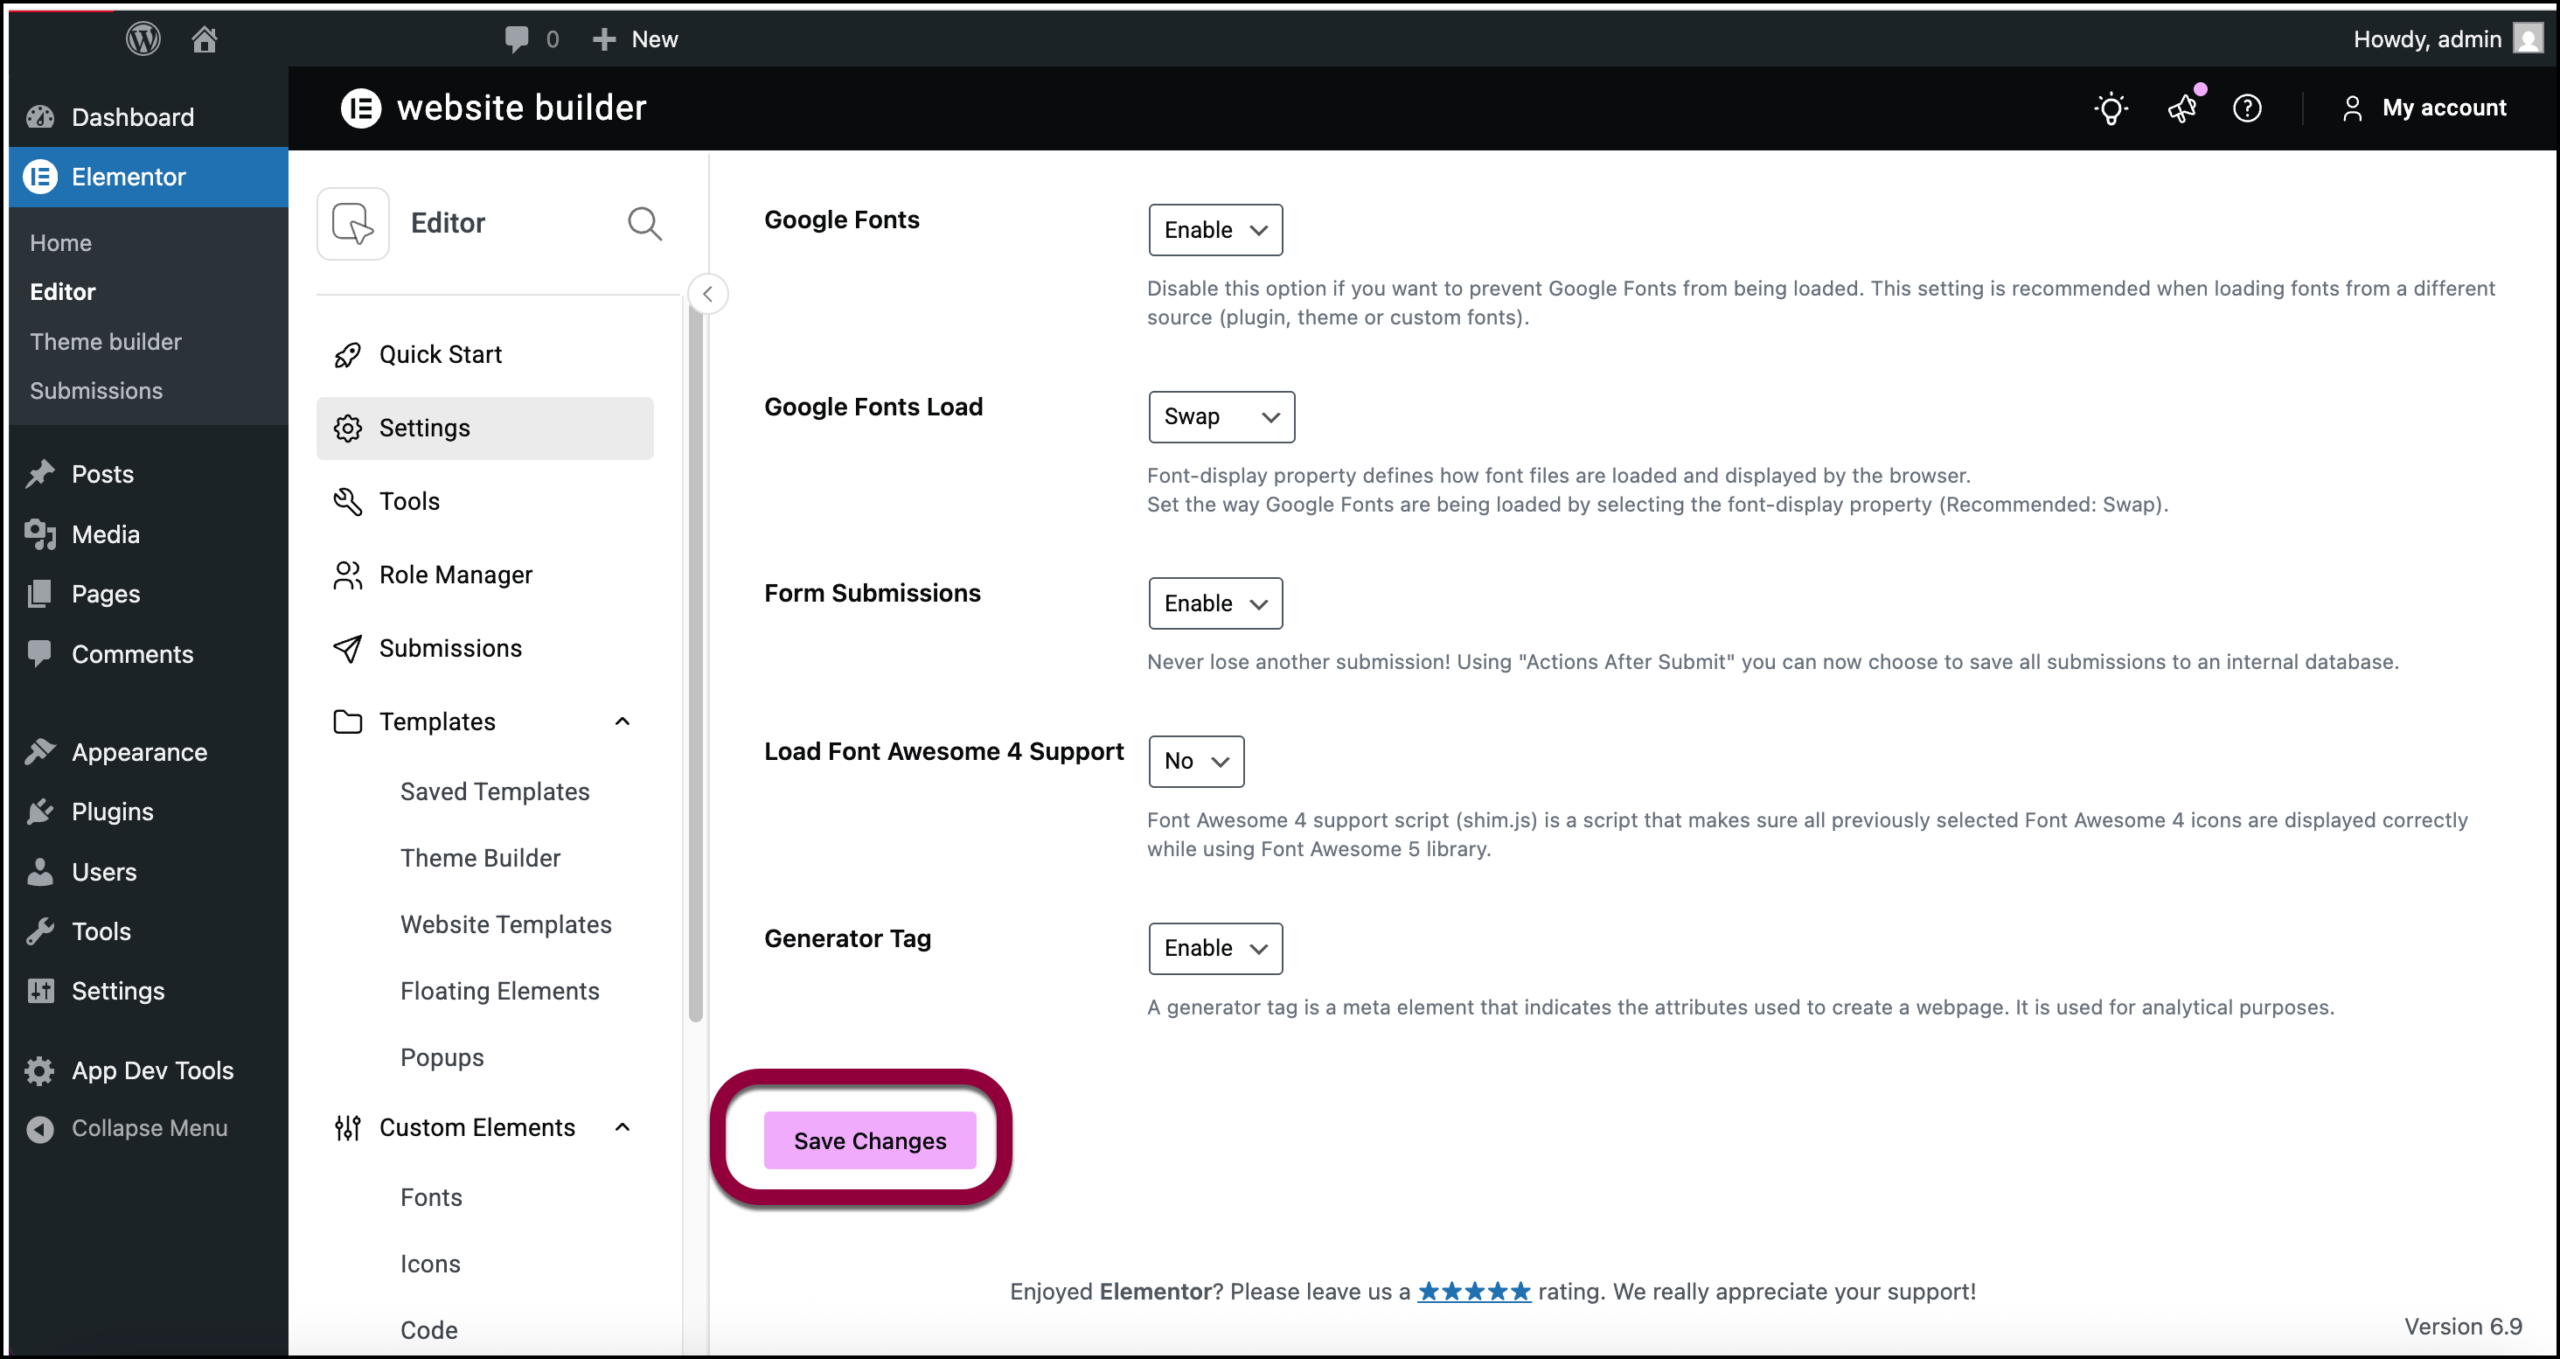Screen dimensions: 2560x1359
Task: Click the admin avatar image
Action: [x=2528, y=39]
